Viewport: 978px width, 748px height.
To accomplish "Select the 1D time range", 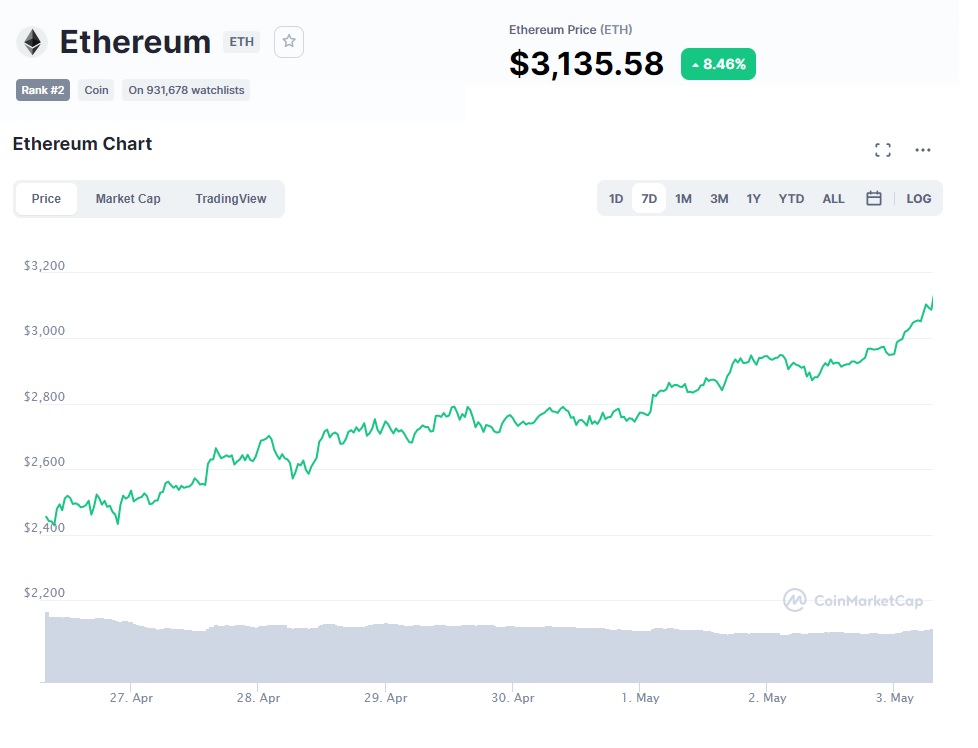I will click(x=616, y=198).
